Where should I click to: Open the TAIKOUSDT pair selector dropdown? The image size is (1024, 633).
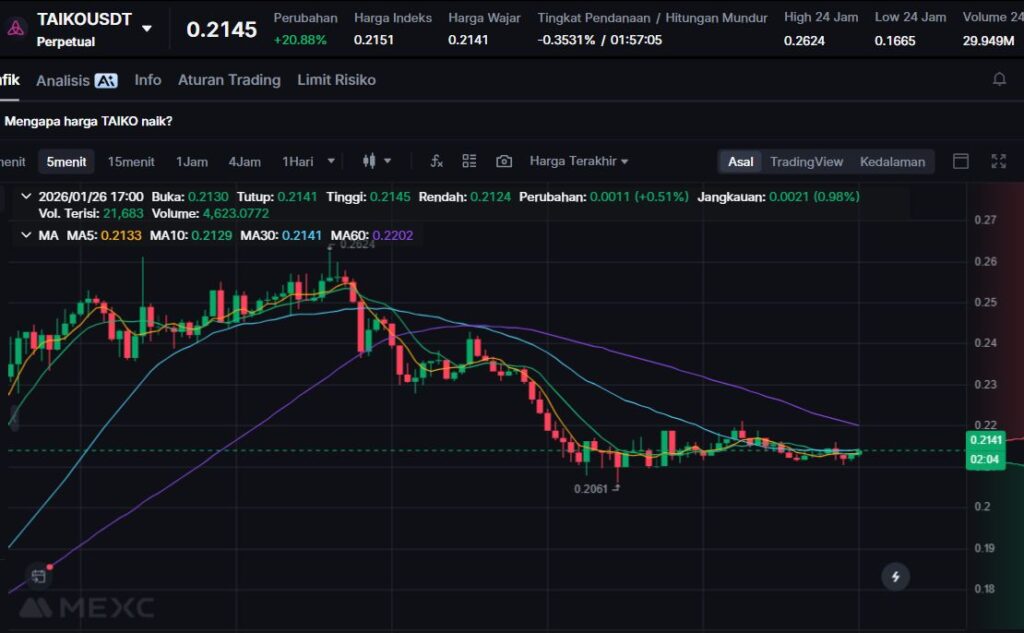click(147, 28)
